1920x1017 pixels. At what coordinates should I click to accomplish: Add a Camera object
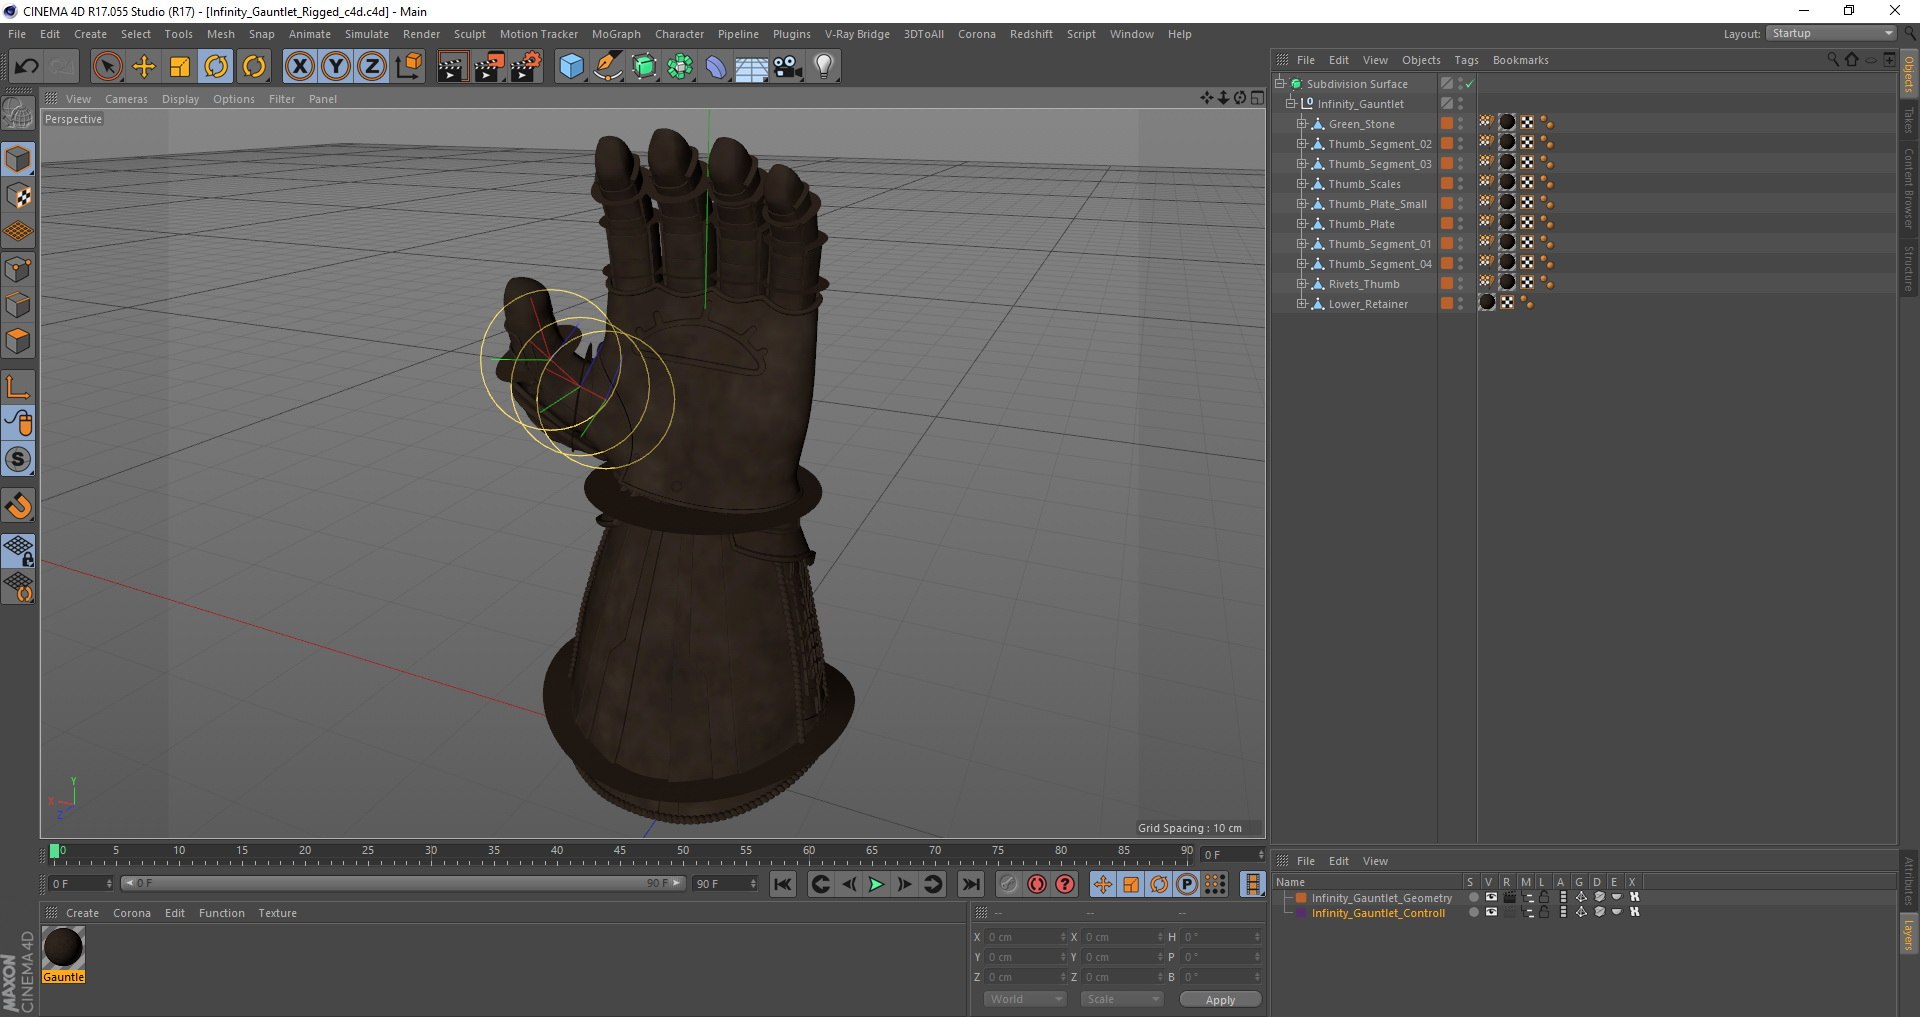tap(788, 67)
